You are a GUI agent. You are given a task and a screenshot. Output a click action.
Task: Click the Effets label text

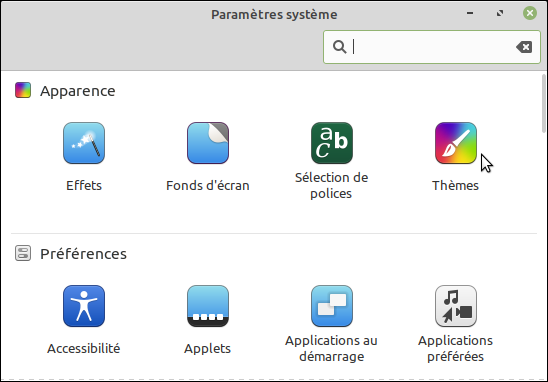coord(84,186)
